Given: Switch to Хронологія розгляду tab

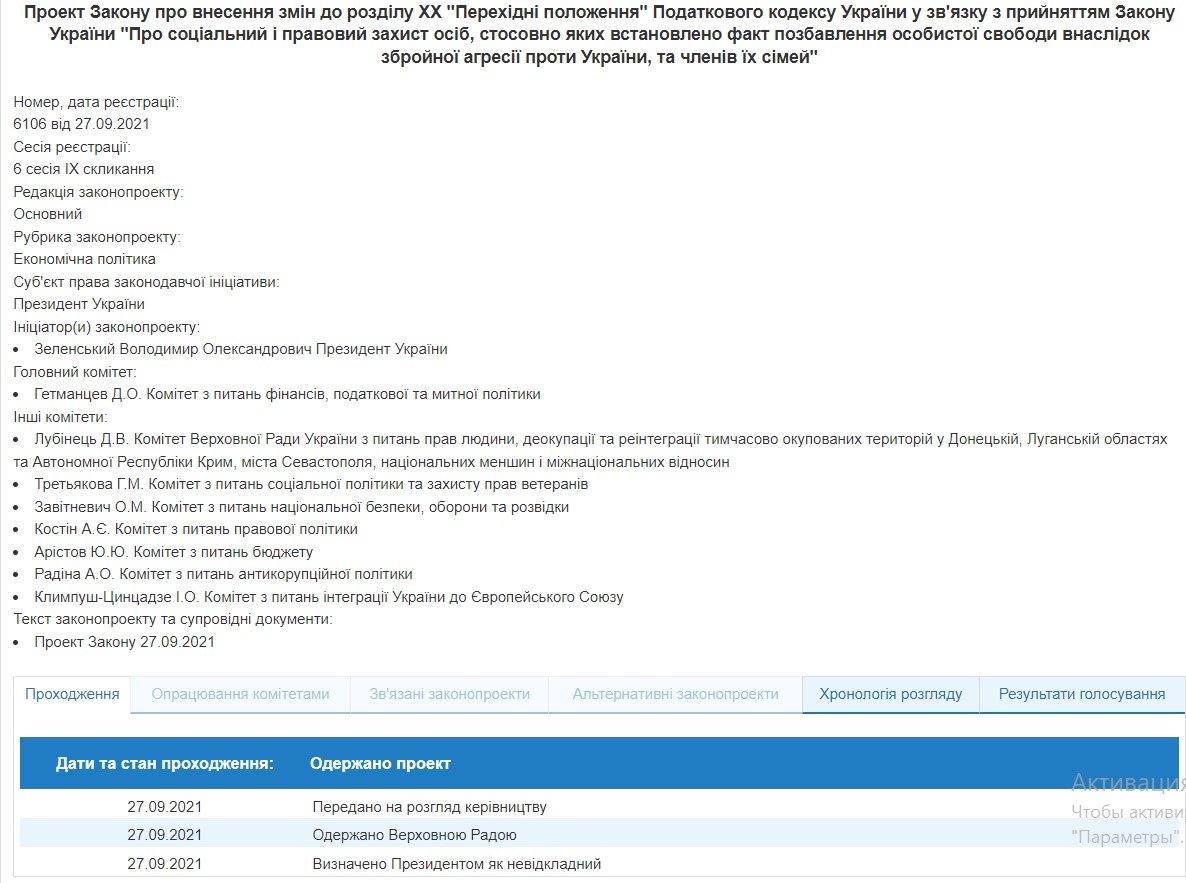Looking at the screenshot, I should tap(890, 694).
